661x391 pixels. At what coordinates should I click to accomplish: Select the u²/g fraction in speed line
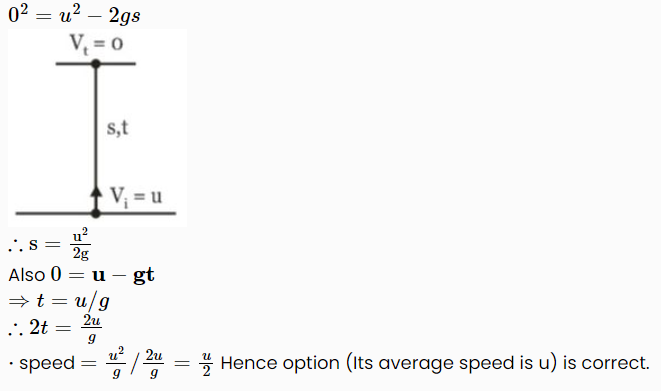(116, 363)
